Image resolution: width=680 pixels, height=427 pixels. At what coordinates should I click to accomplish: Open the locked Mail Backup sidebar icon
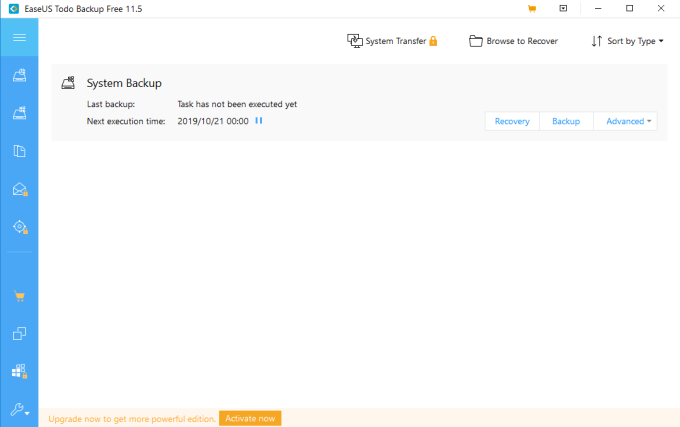pyautogui.click(x=20, y=189)
